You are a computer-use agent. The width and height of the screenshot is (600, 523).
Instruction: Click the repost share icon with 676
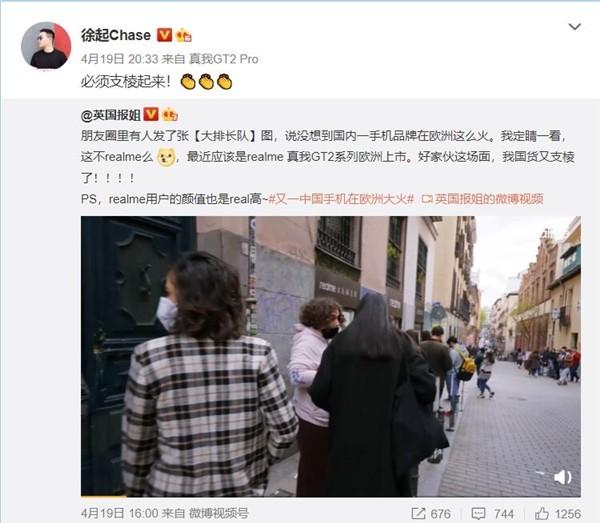[418, 513]
